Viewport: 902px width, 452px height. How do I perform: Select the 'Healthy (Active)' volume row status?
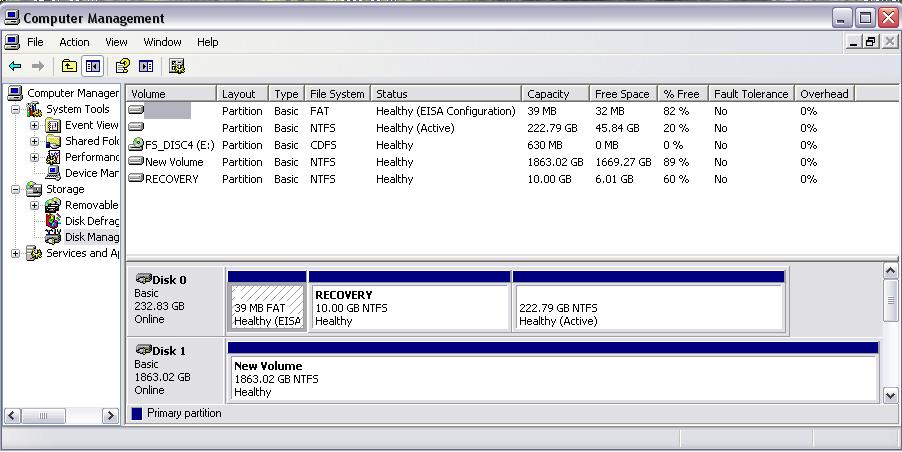(x=415, y=128)
